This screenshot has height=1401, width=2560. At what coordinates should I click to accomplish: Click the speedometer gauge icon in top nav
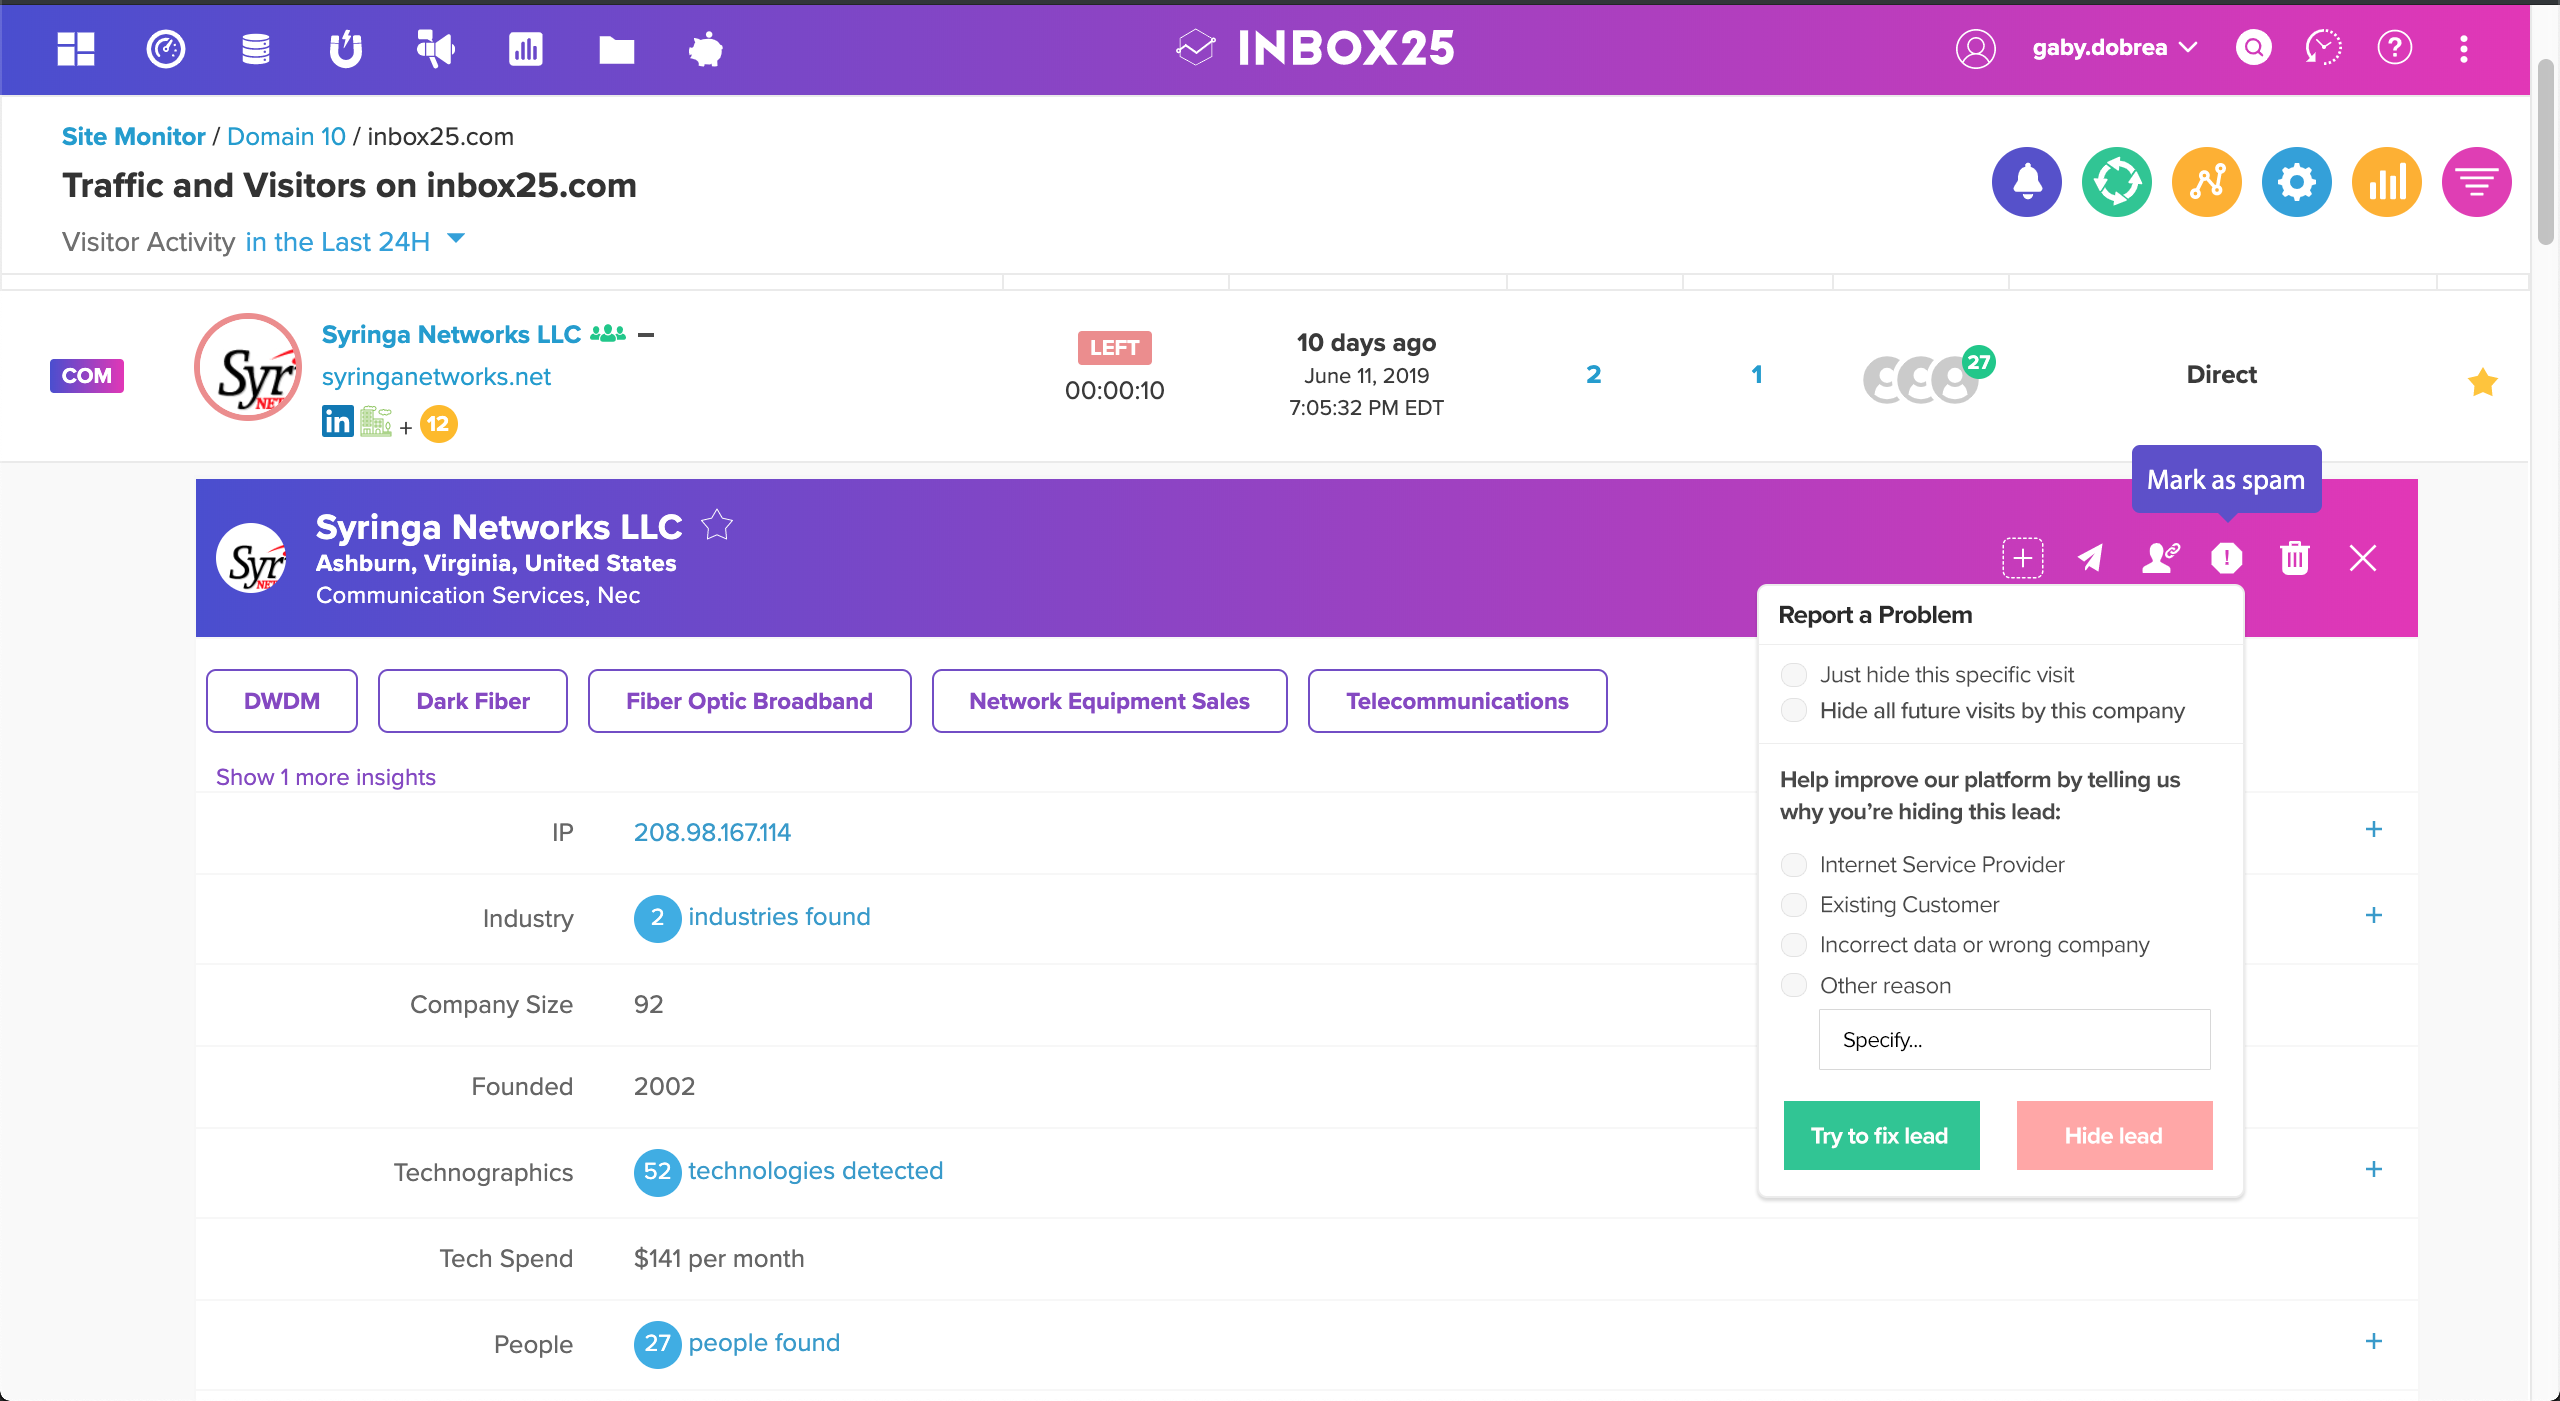[x=166, y=48]
